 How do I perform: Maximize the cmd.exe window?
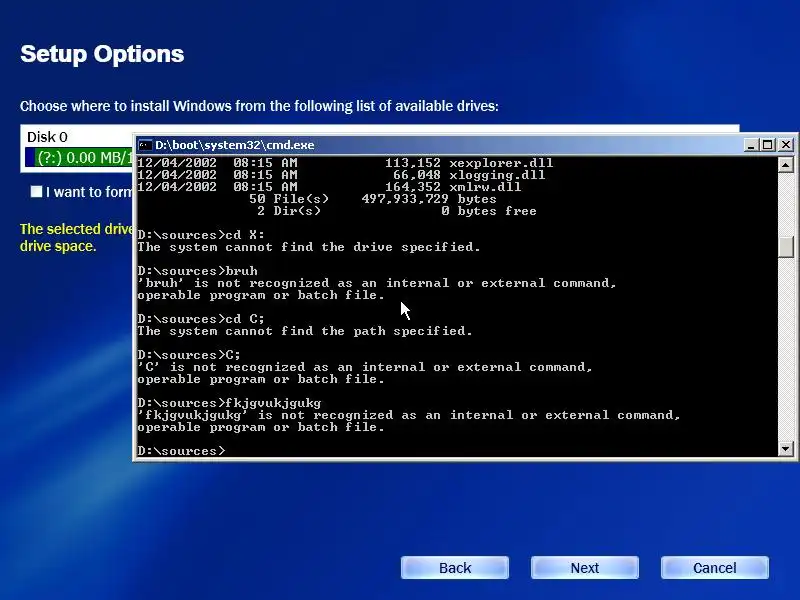(x=767, y=145)
